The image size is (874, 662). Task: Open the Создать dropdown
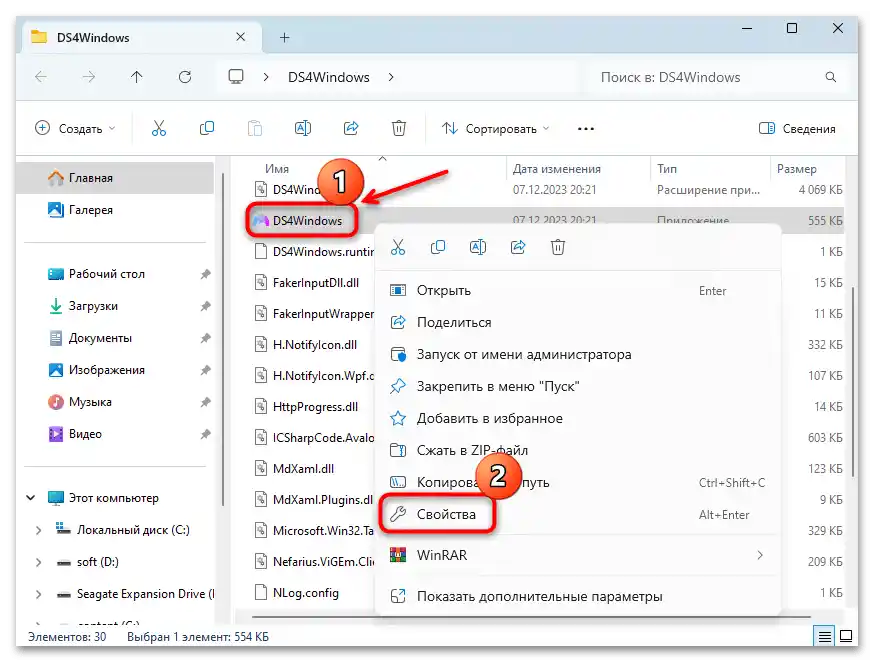point(75,129)
